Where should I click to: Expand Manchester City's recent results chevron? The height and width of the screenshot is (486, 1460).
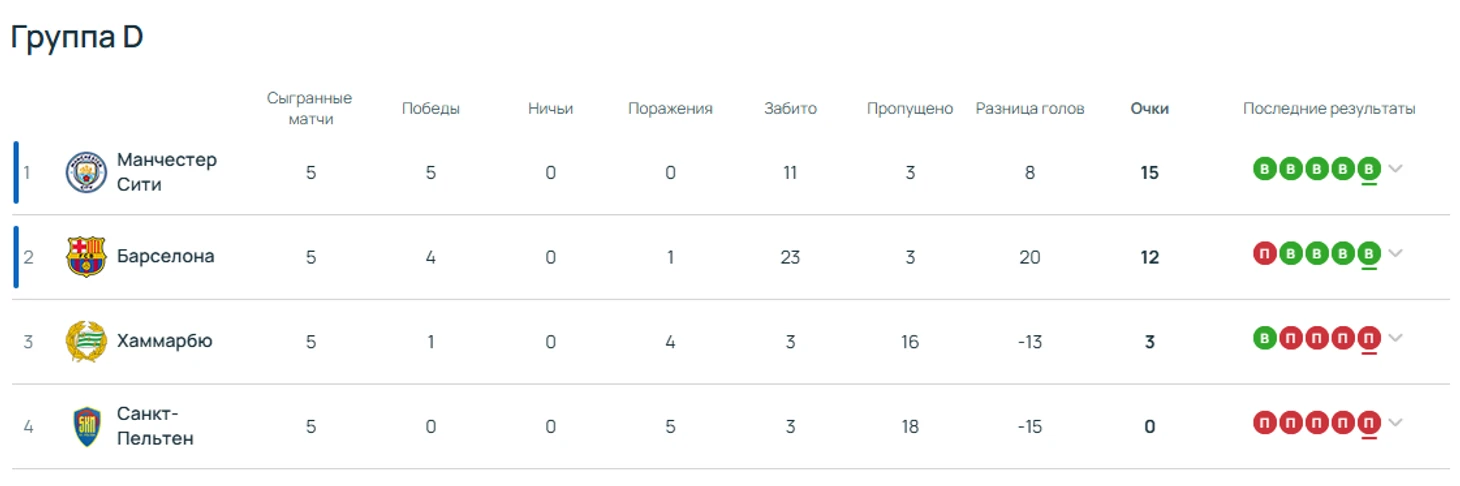pyautogui.click(x=1395, y=168)
